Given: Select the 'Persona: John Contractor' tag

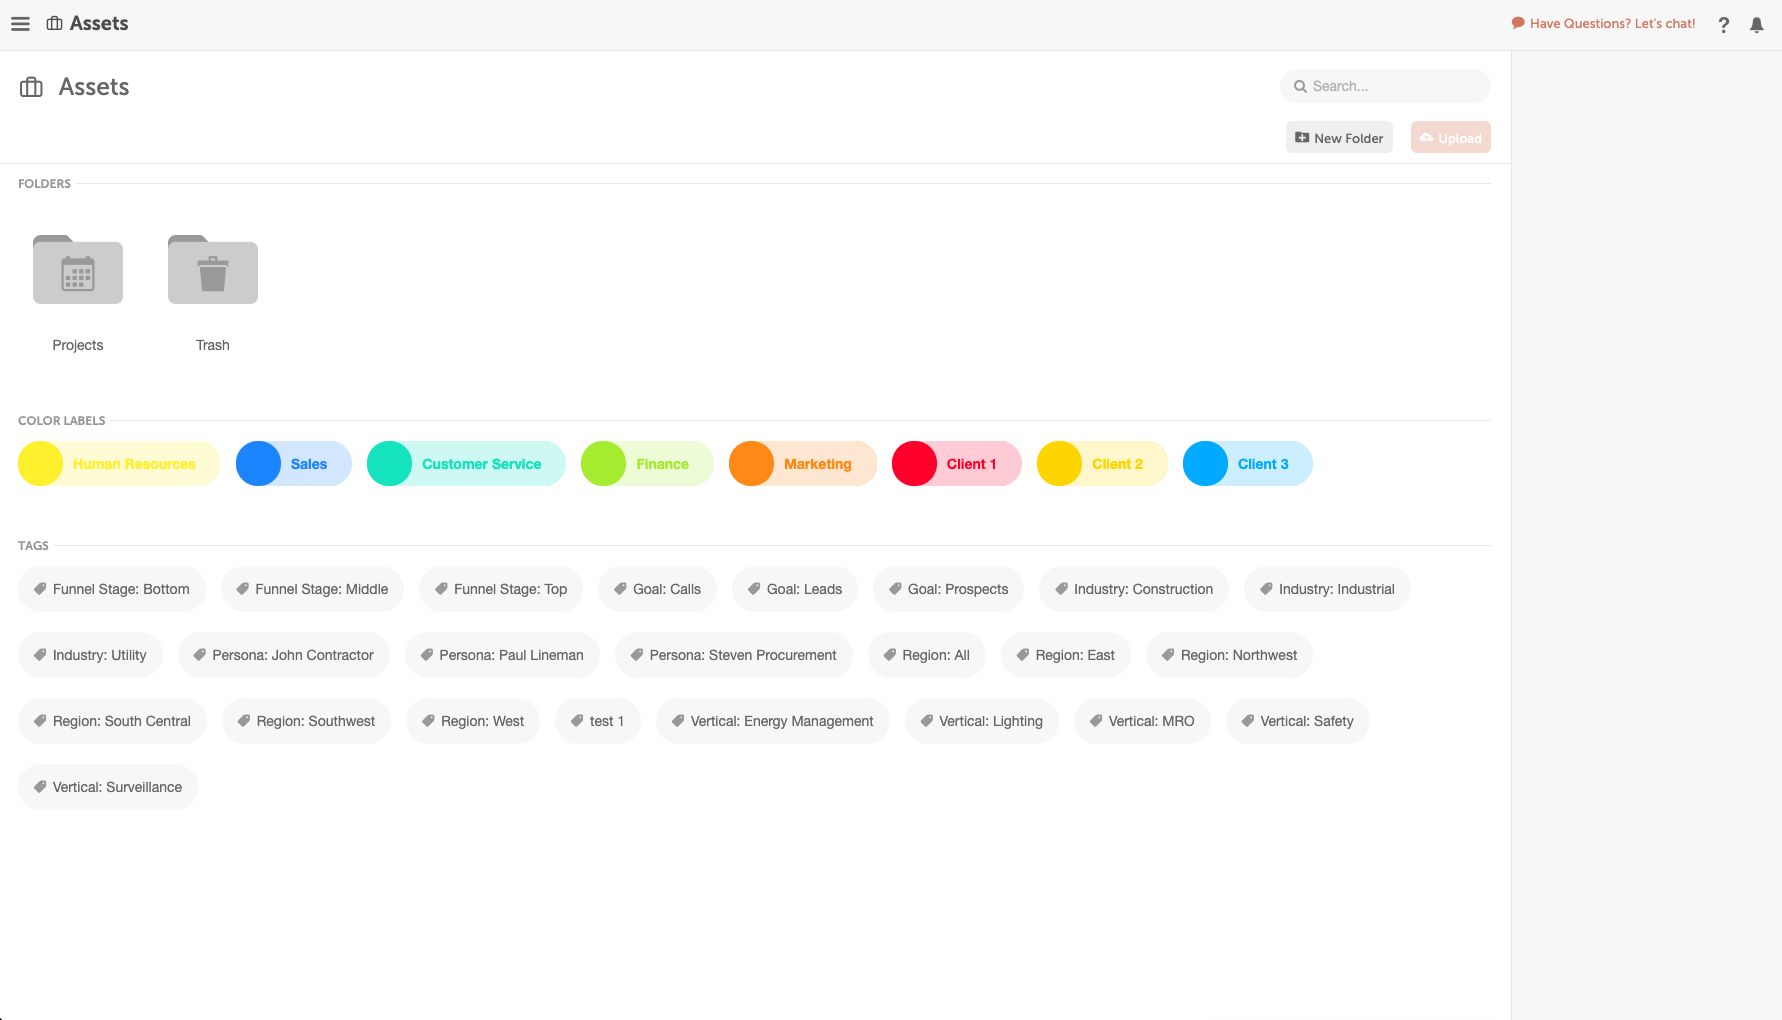Looking at the screenshot, I should coord(283,655).
